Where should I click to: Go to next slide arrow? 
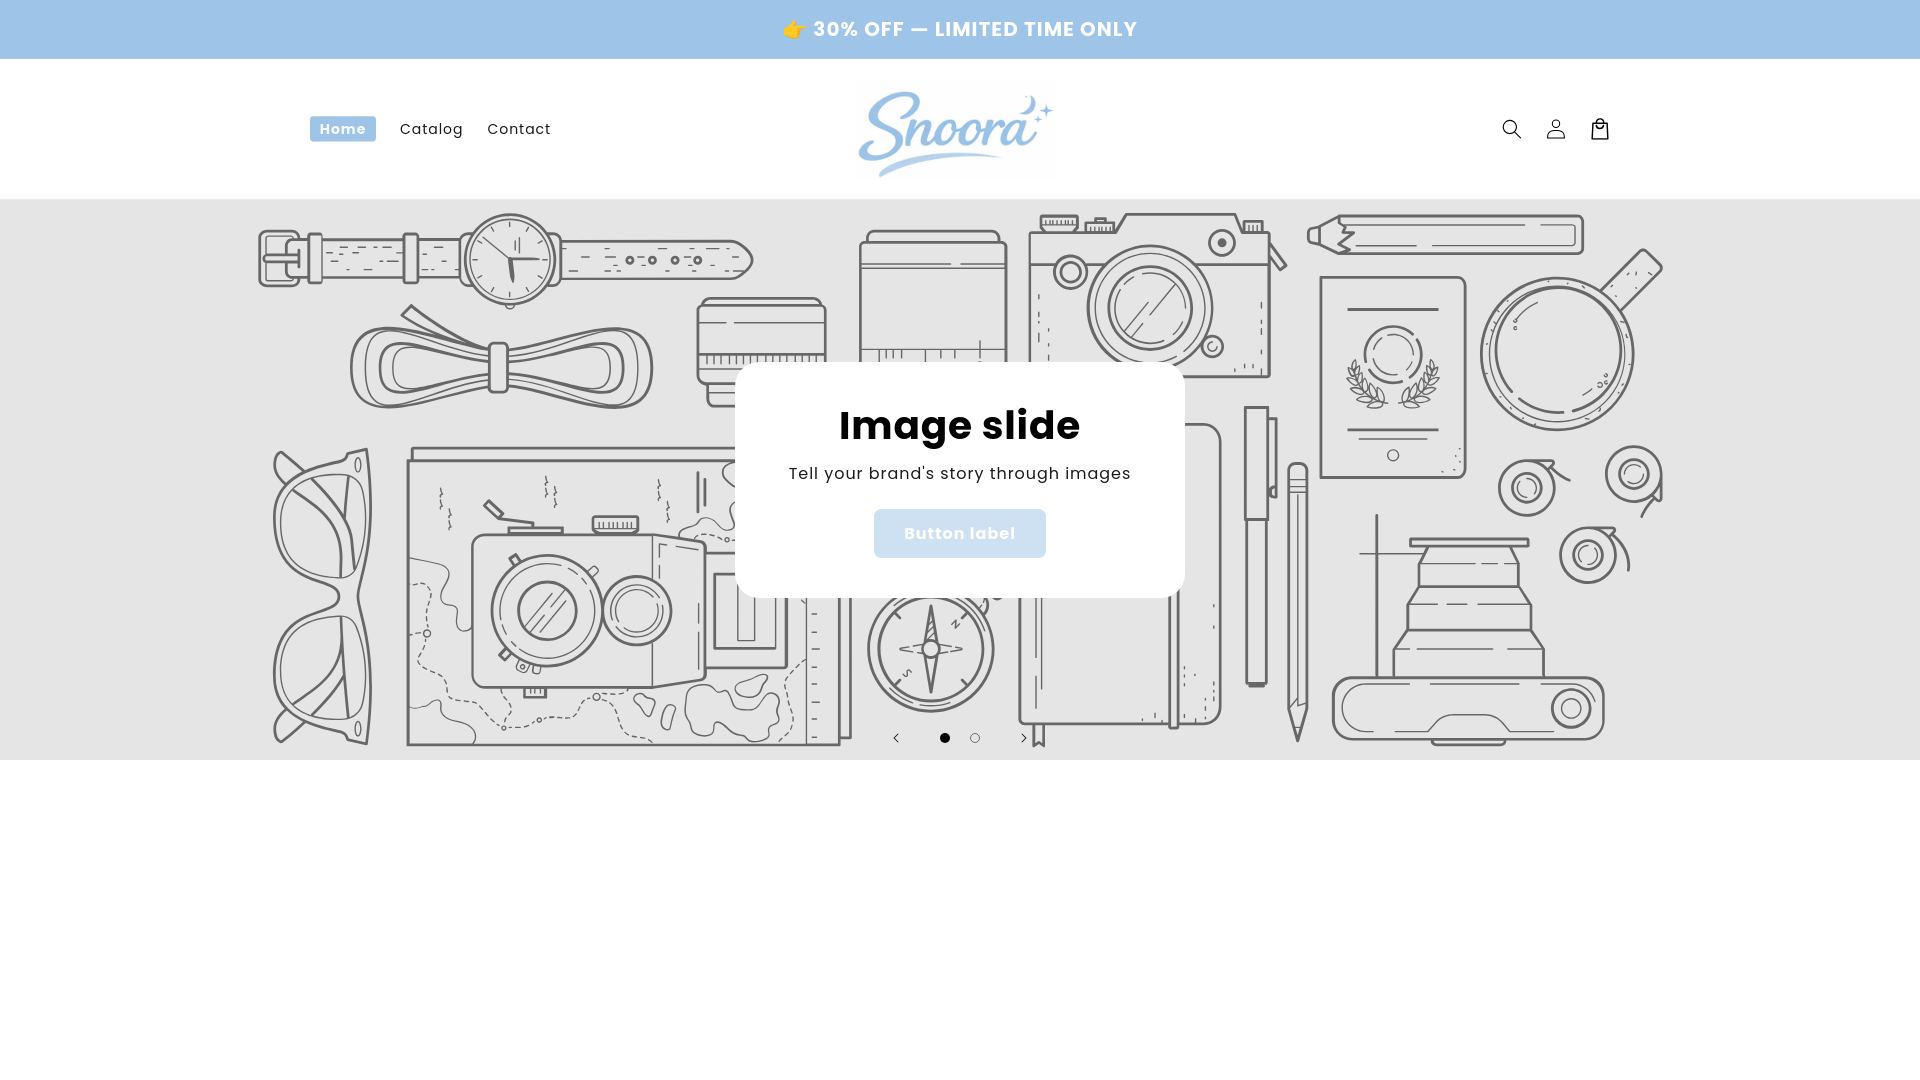click(x=1023, y=738)
